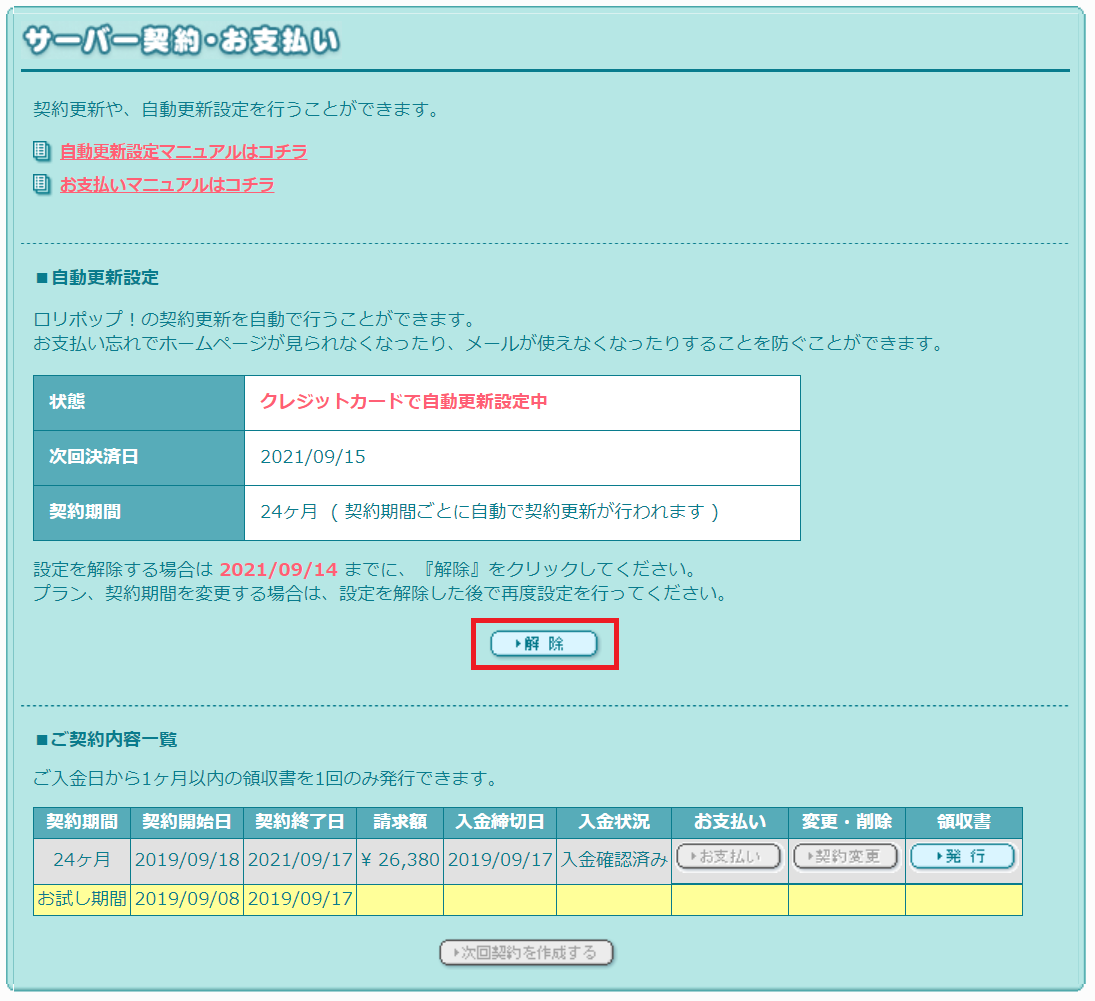Select the next payment date 2021/09/15

313,457
